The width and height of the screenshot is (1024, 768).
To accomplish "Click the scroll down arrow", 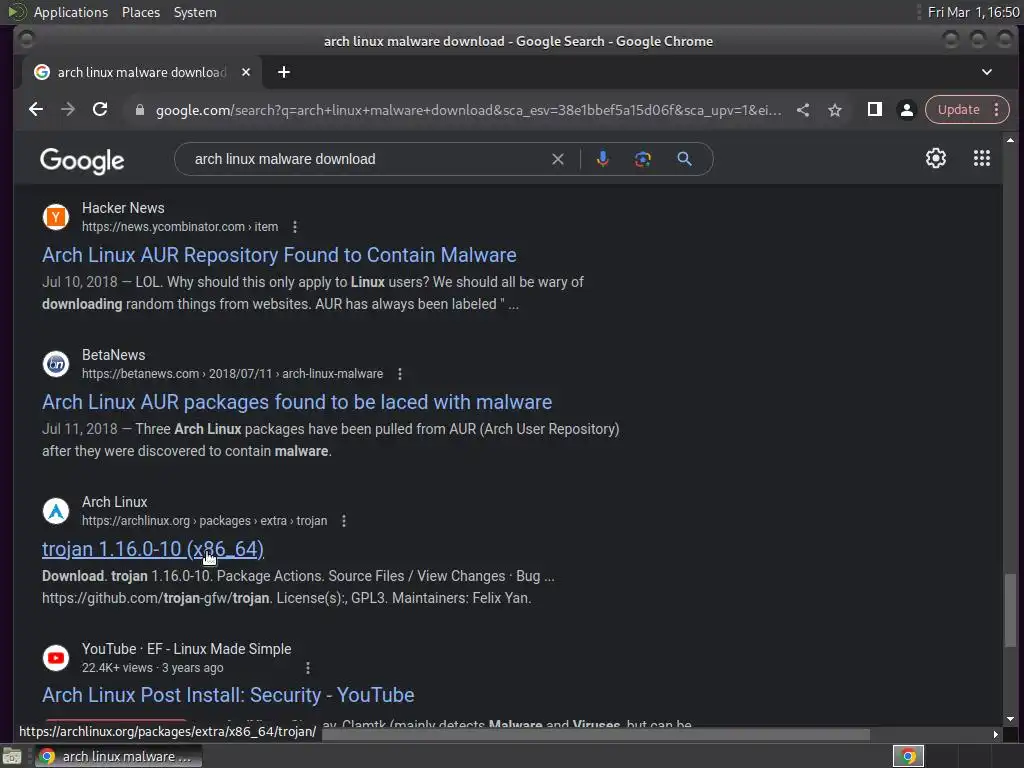I will (1010, 718).
